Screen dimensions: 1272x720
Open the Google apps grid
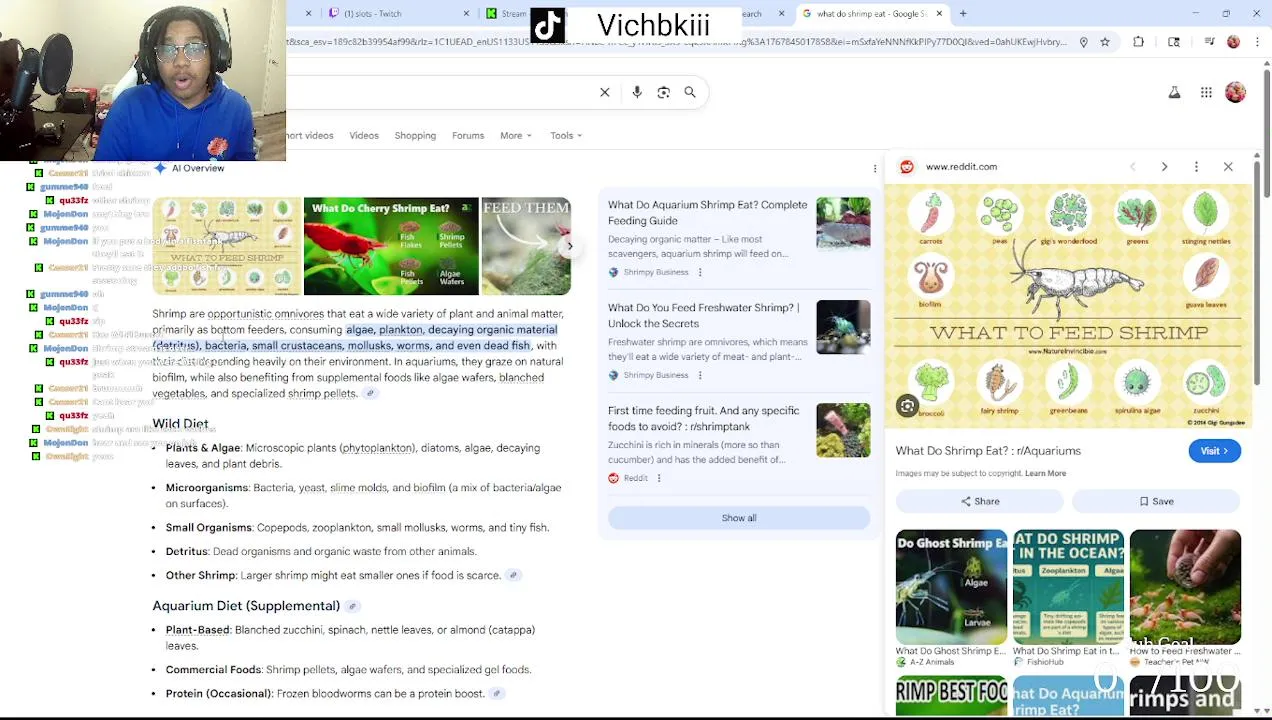pos(1206,92)
